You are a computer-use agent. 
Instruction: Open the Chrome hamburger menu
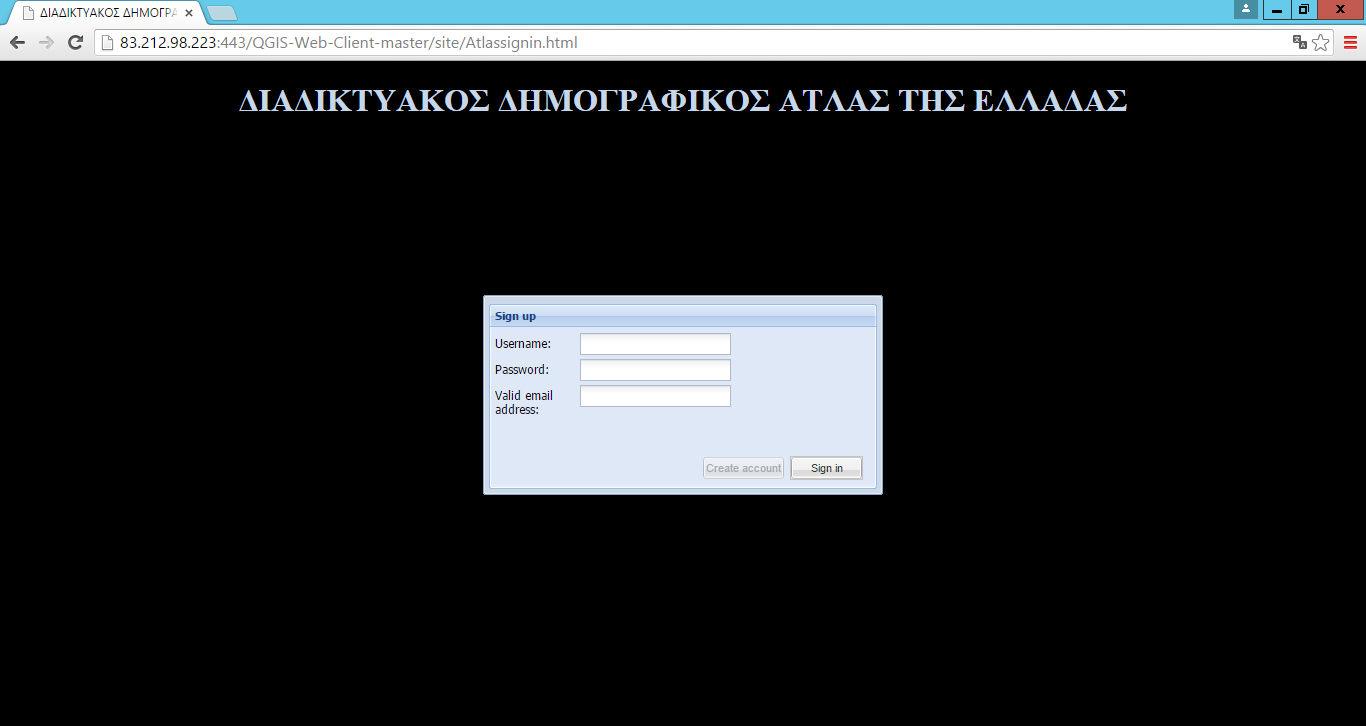pos(1350,42)
